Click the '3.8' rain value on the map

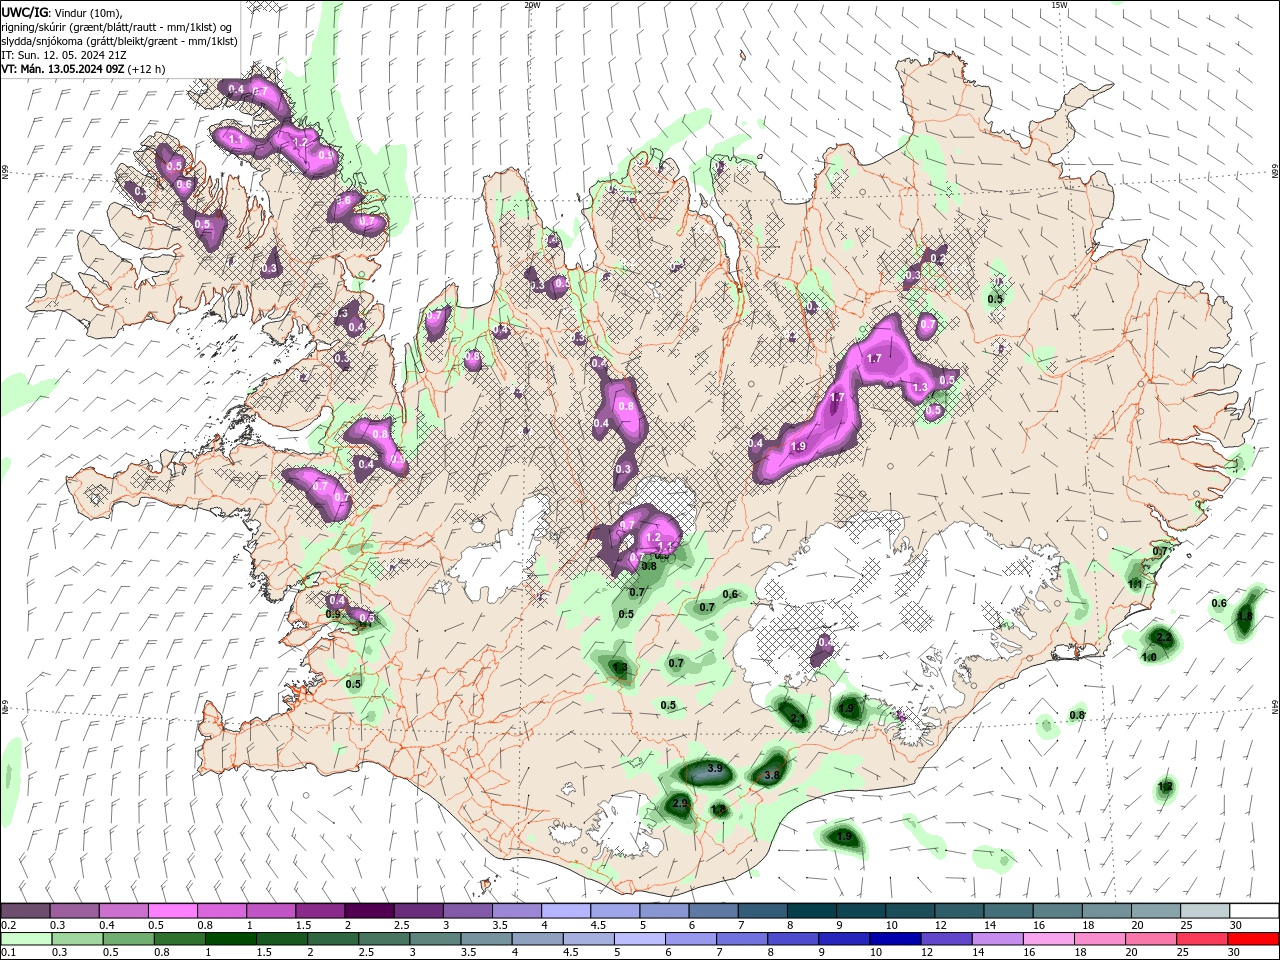pyautogui.click(x=772, y=775)
